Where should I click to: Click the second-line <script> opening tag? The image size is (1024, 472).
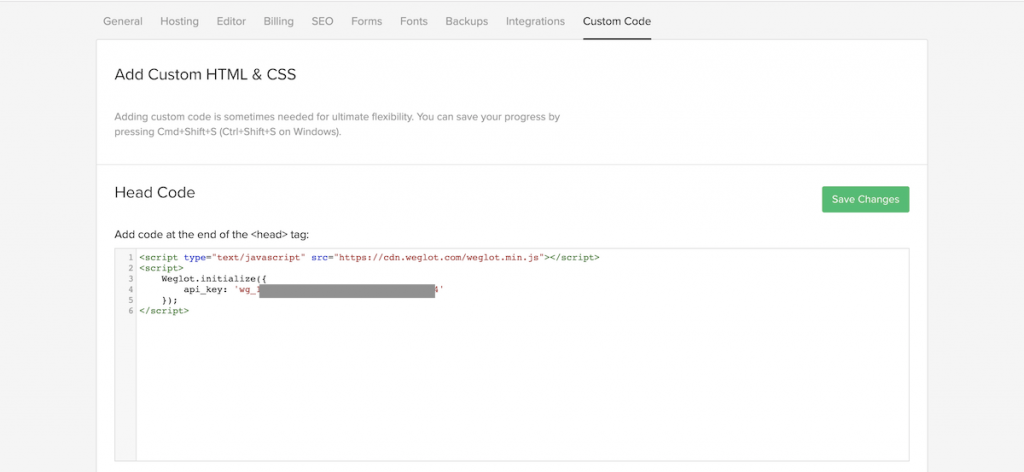(x=161, y=268)
